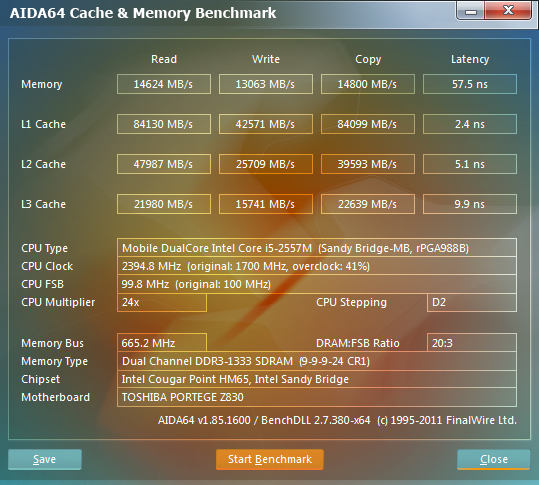The image size is (539, 485).
Task: Click the CPU Type field showing i5-2557M
Action: pyautogui.click(x=317, y=248)
